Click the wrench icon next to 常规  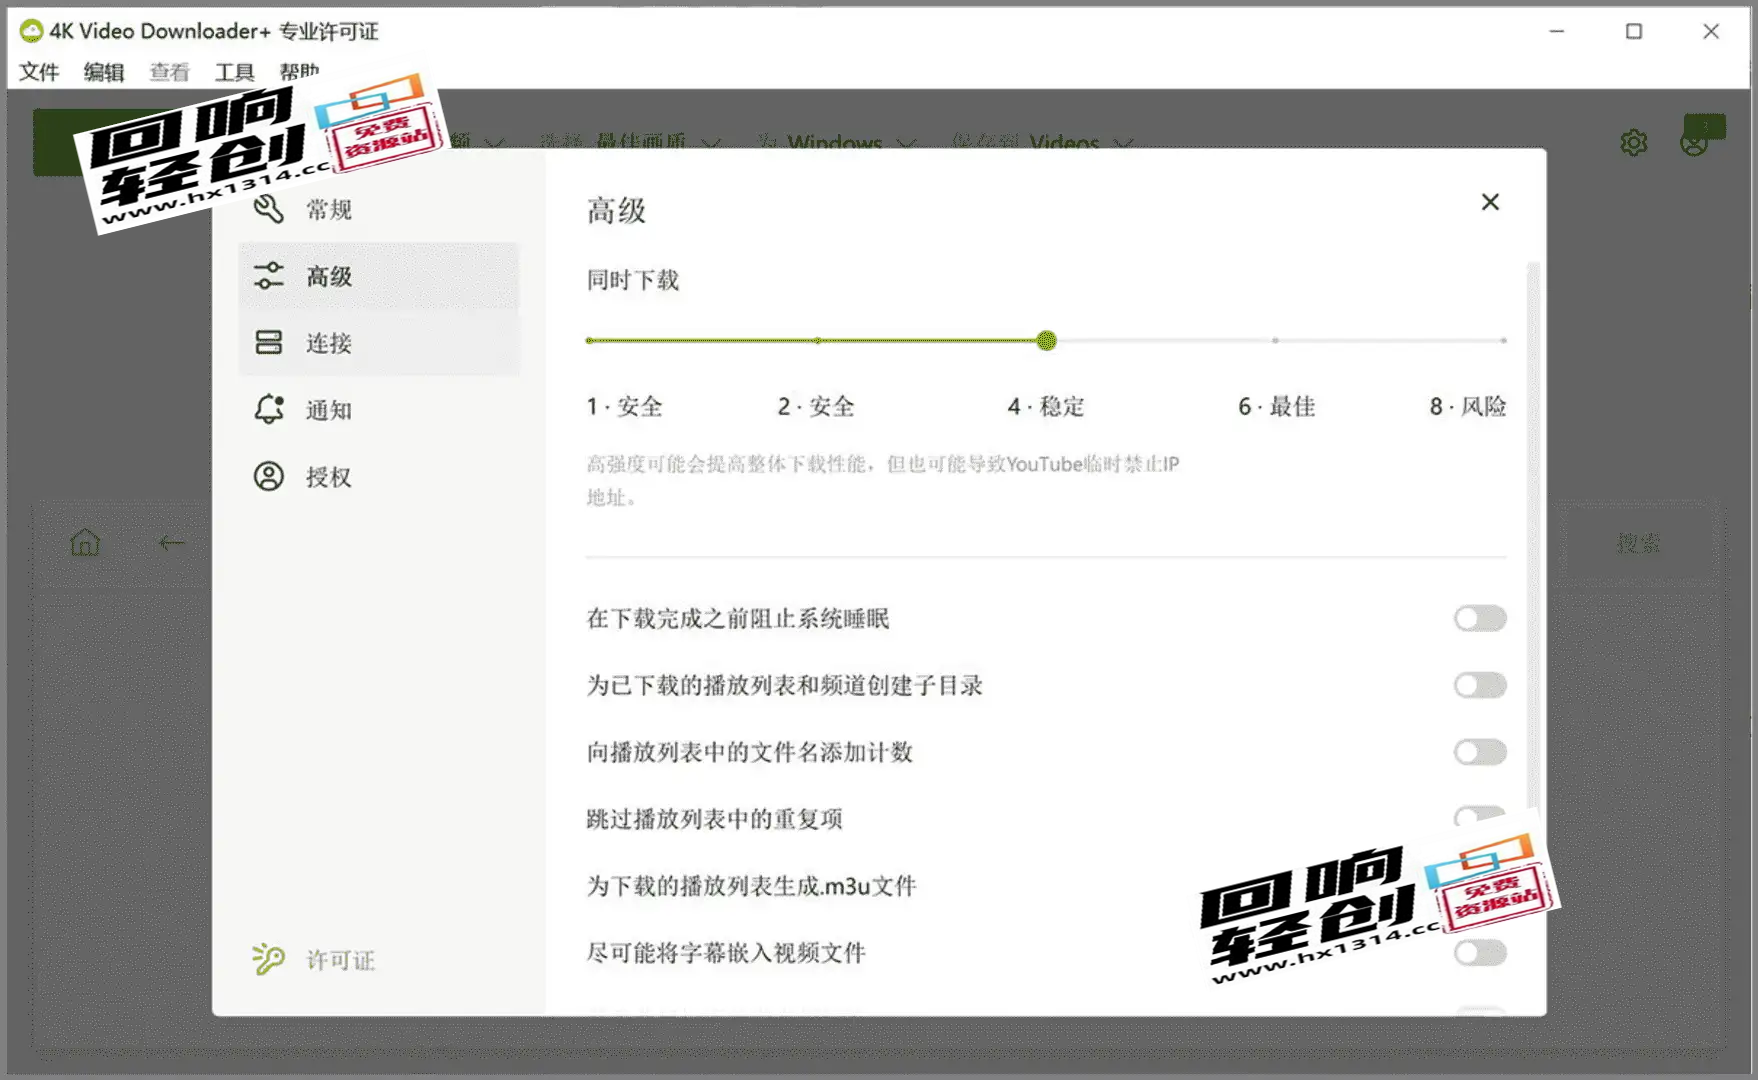[269, 209]
